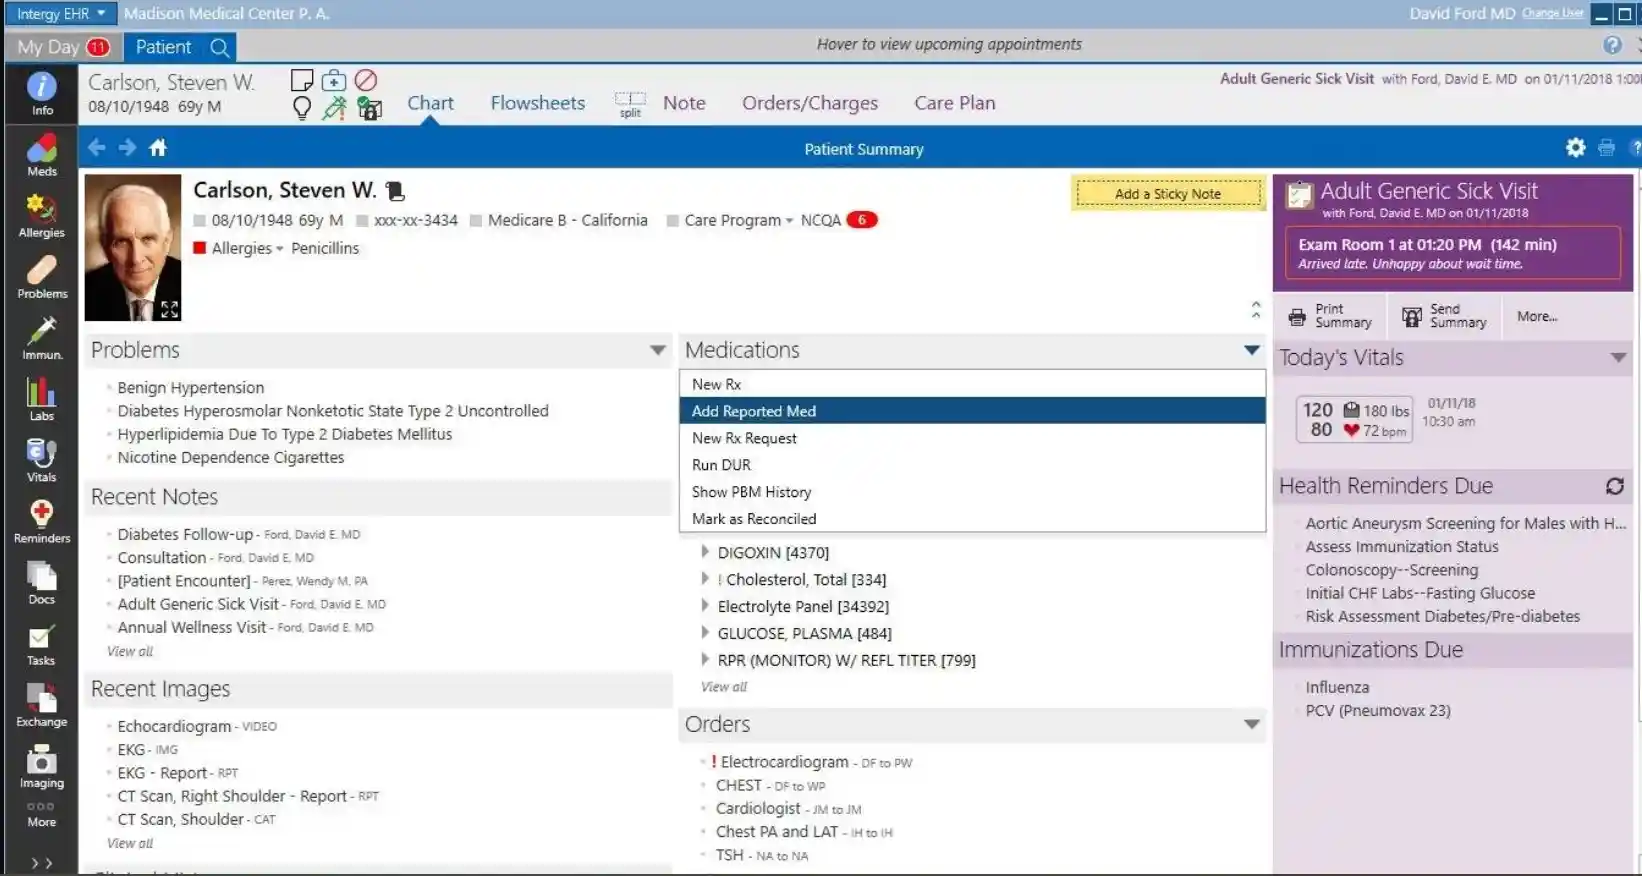
Task: Open the Problems sidebar icon
Action: 42,278
